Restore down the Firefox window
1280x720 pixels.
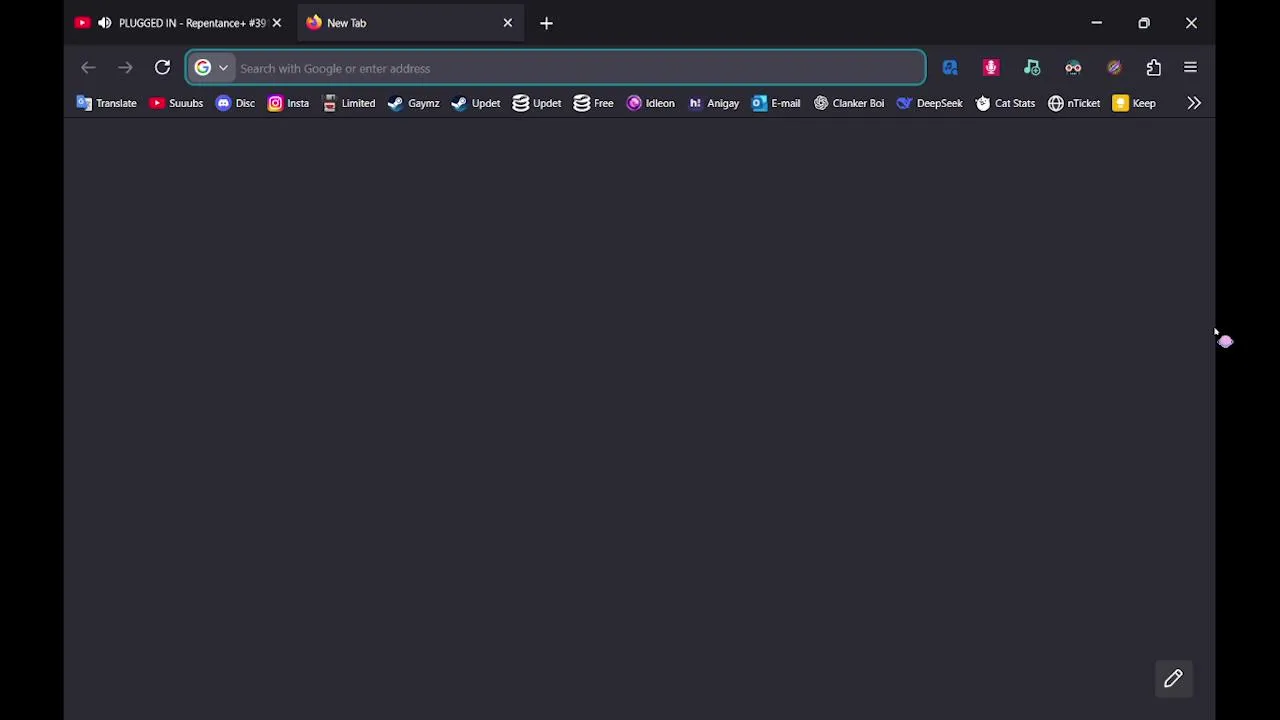pos(1144,23)
